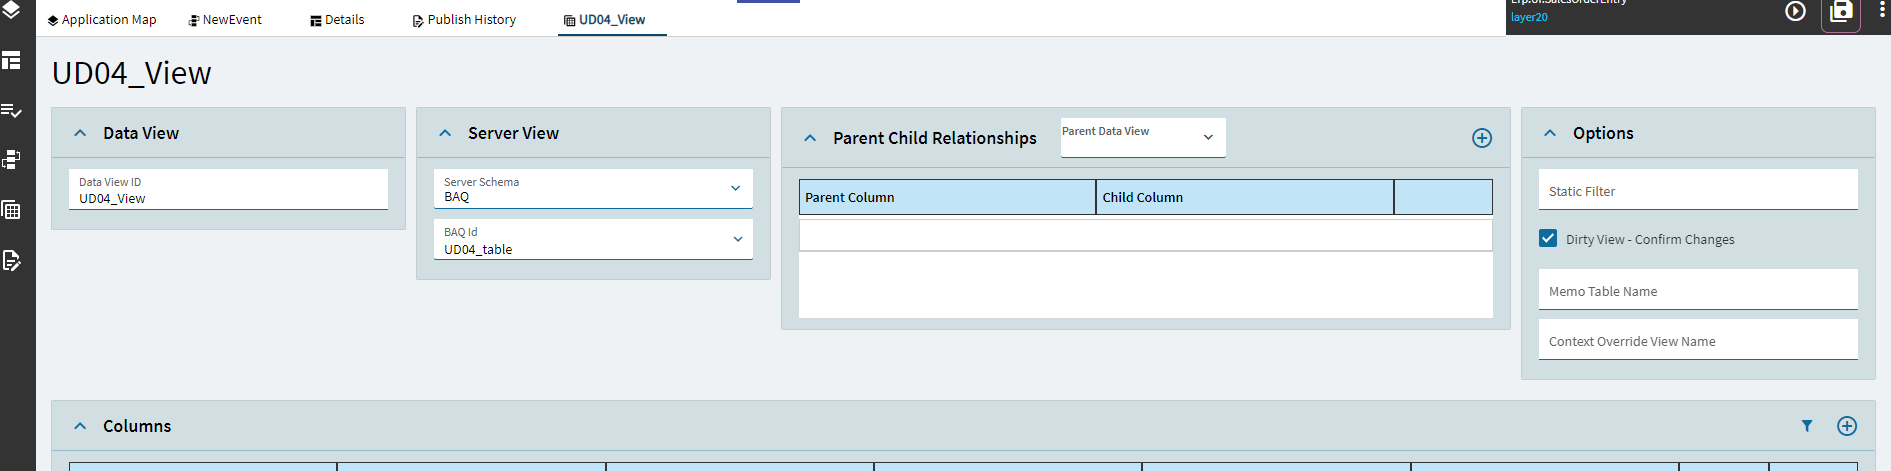This screenshot has width=1891, height=471.
Task: Click the Static Filter input field
Action: coord(1697,190)
